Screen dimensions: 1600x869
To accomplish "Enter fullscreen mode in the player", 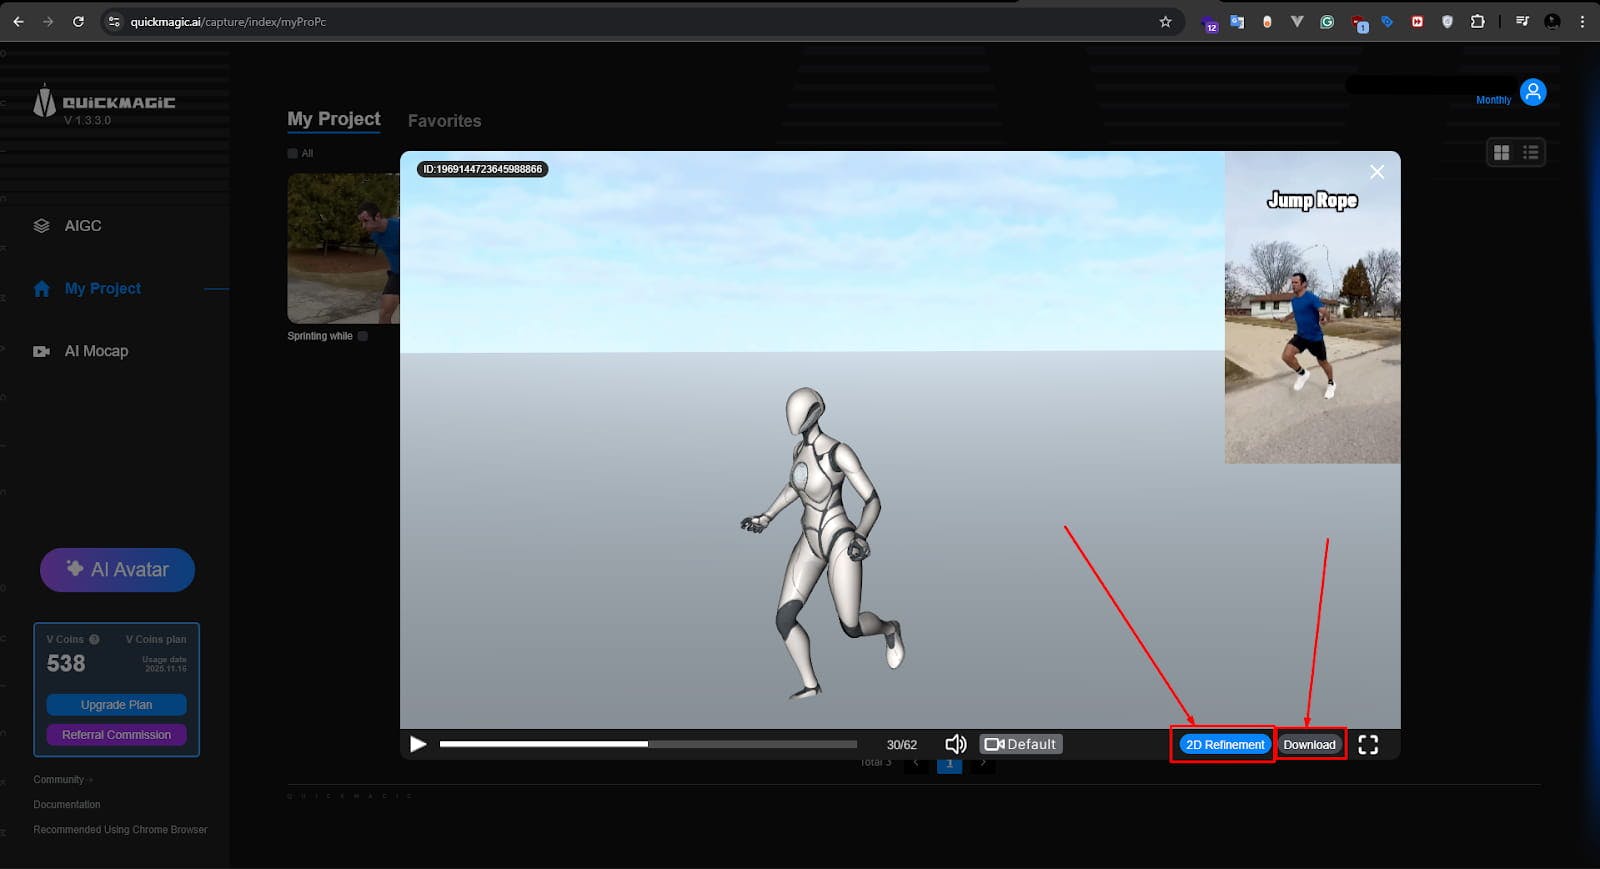I will [x=1368, y=745].
